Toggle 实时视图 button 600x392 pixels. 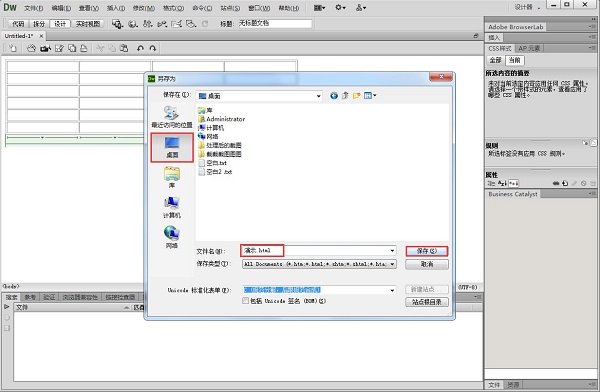(x=88, y=24)
